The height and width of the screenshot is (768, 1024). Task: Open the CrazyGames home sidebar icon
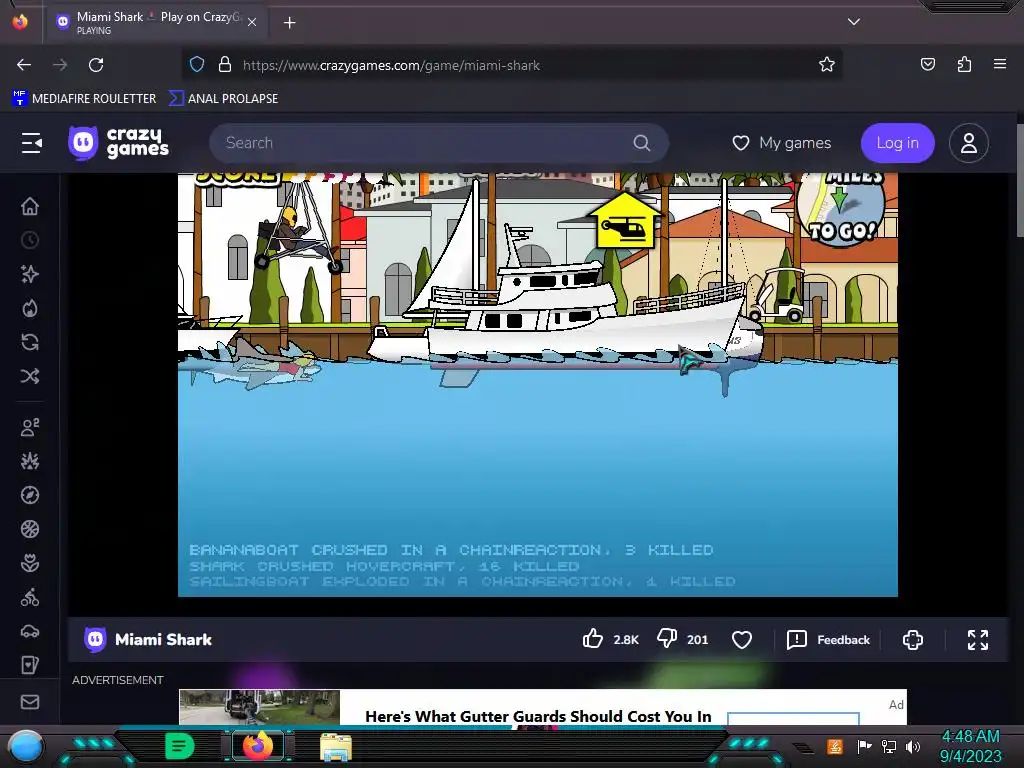(30, 206)
